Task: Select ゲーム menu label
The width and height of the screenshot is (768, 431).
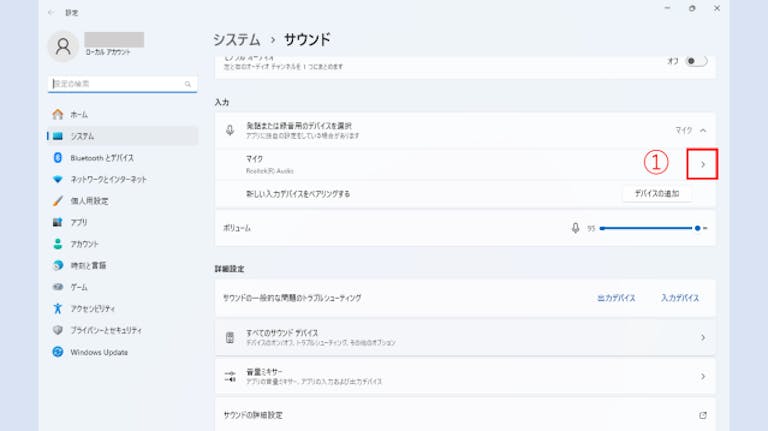Action: tap(78, 287)
